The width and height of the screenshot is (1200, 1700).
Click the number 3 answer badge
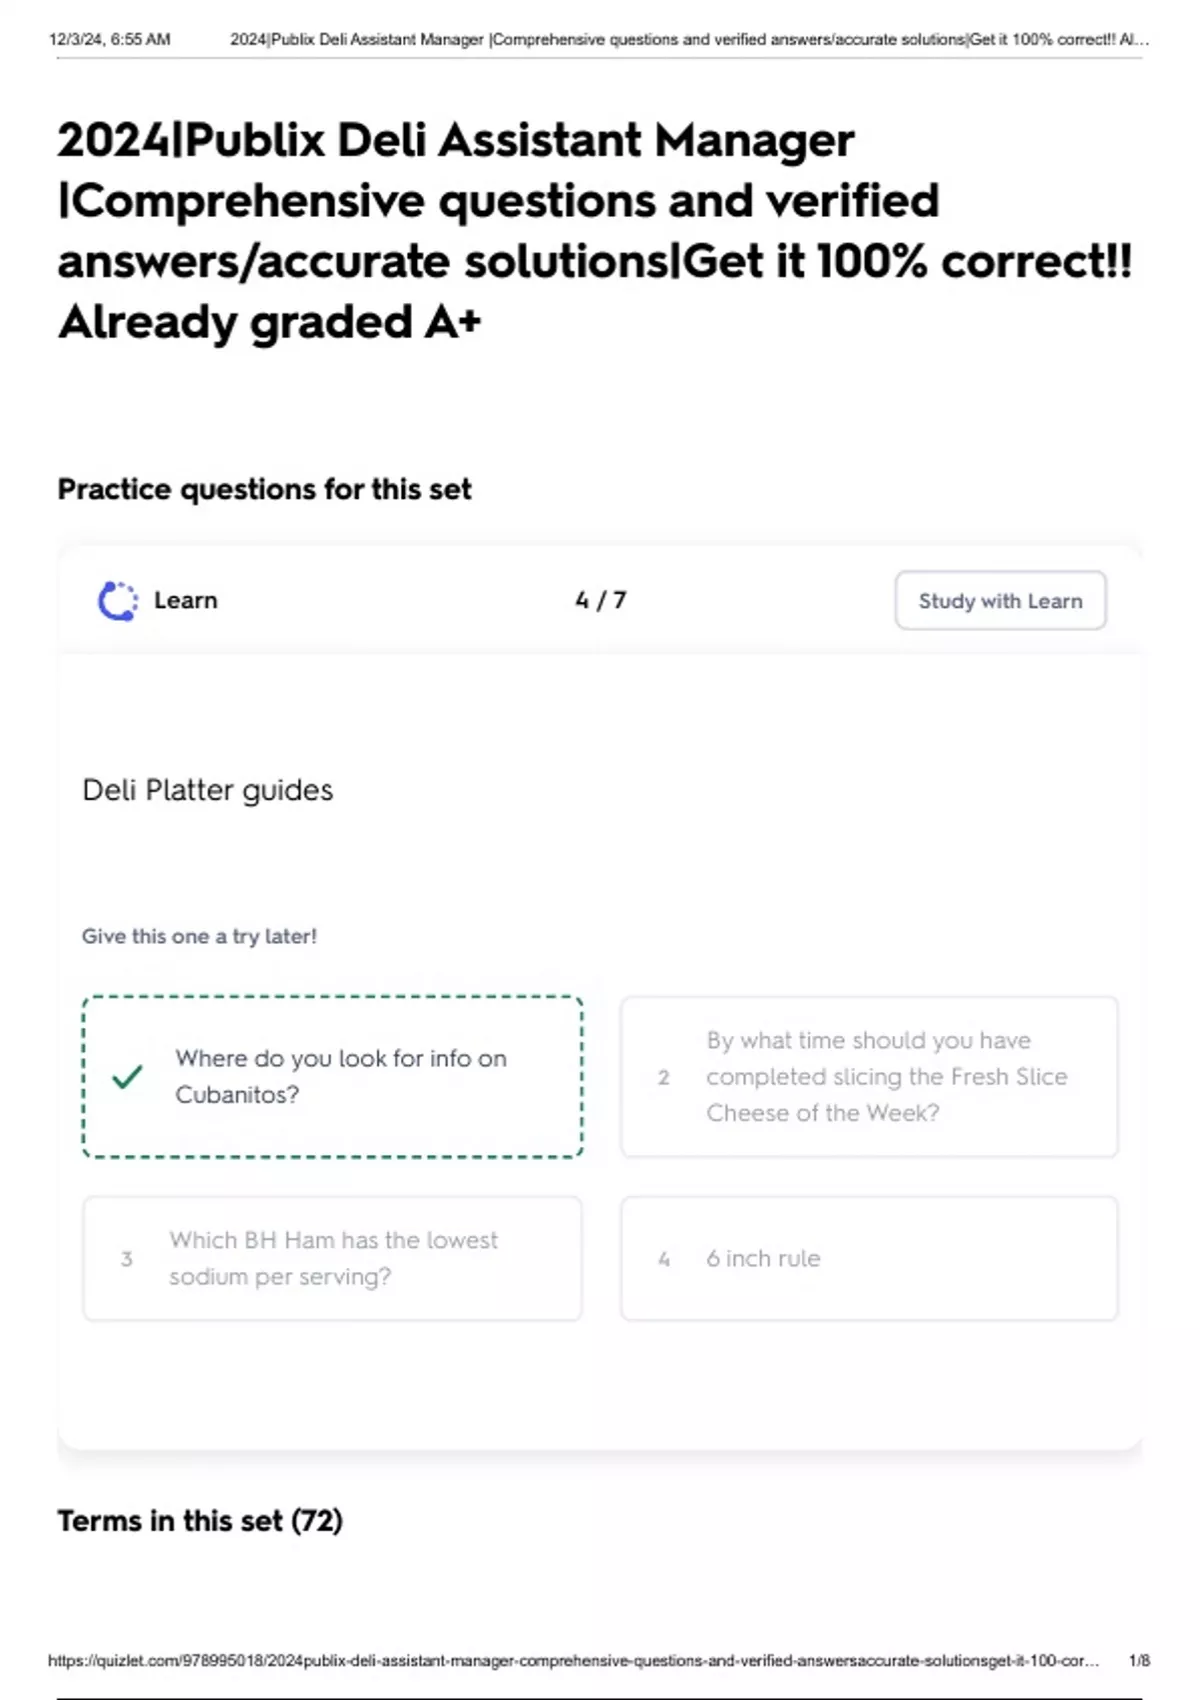(x=127, y=1259)
